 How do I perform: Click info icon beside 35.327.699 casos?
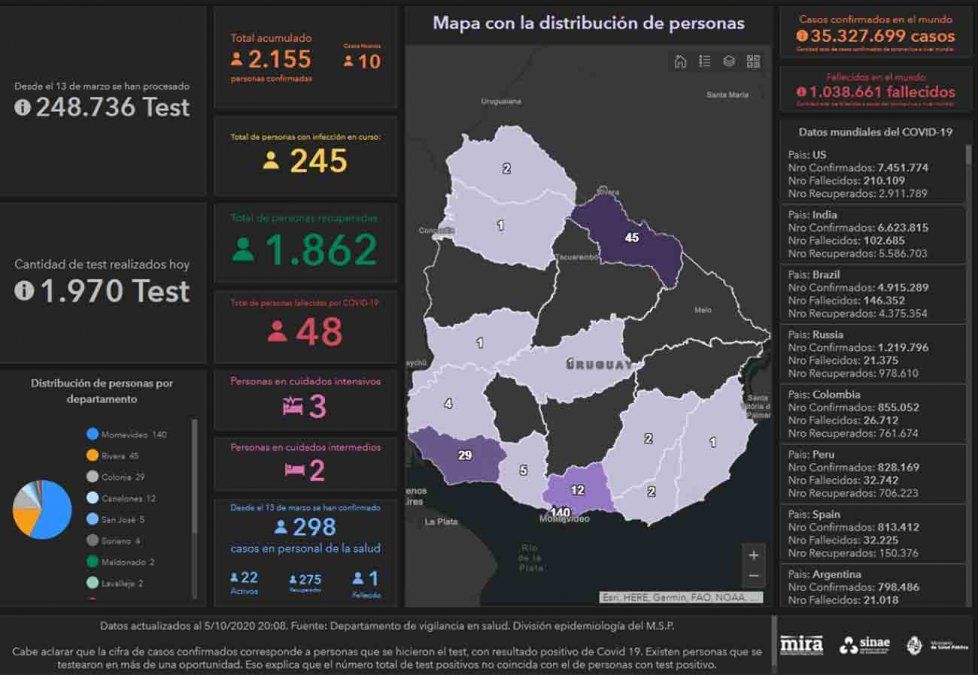(x=801, y=36)
